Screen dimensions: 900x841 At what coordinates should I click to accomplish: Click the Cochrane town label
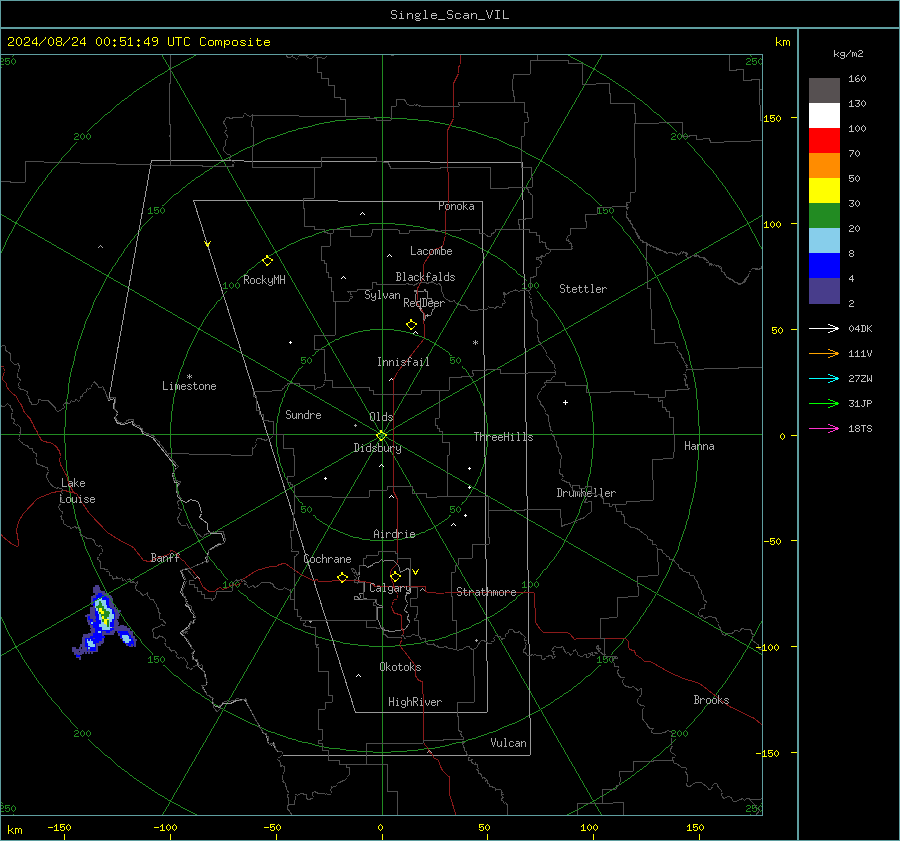(x=327, y=559)
